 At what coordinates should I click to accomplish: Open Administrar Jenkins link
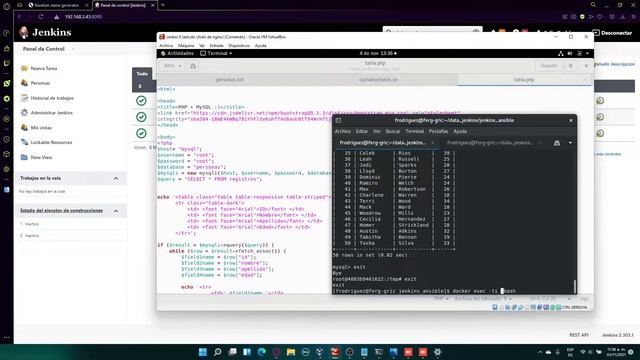[x=51, y=113]
